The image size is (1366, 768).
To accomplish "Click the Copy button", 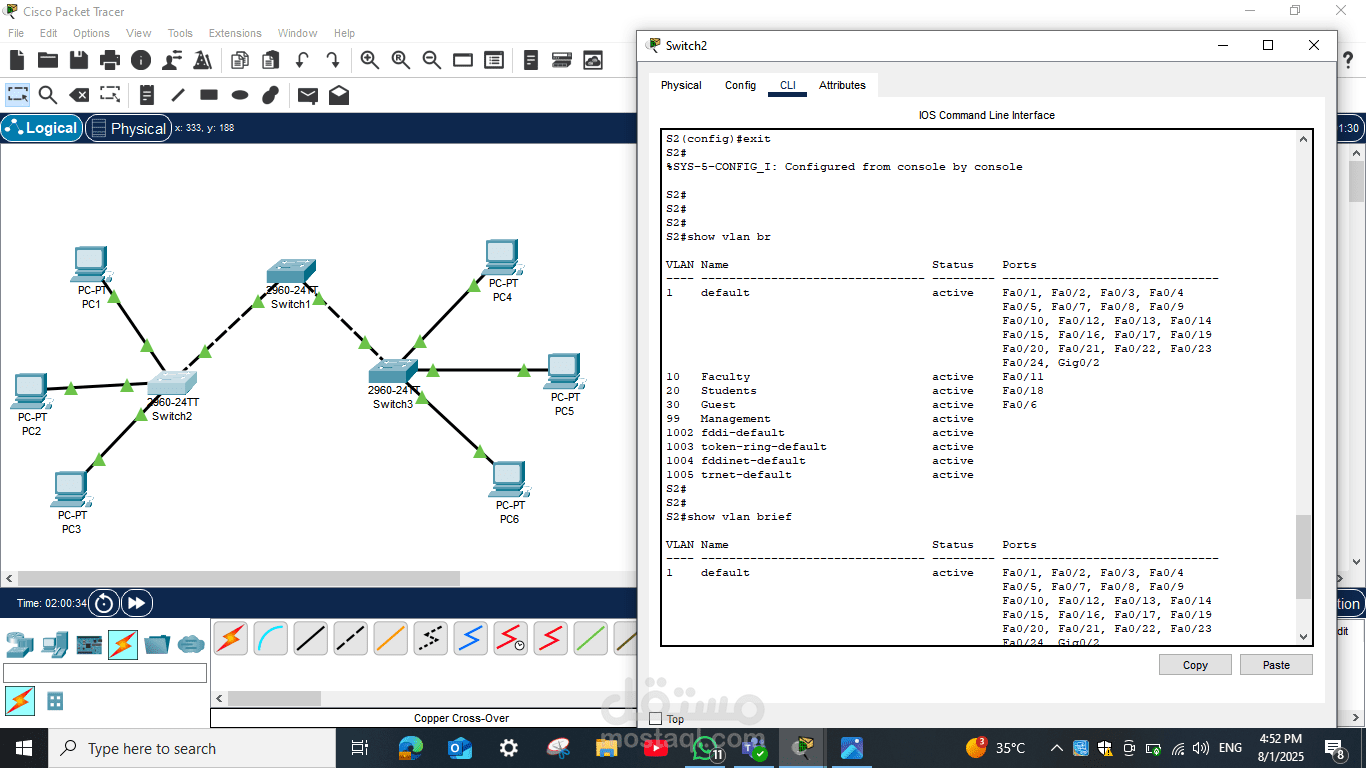I will 1195,665.
